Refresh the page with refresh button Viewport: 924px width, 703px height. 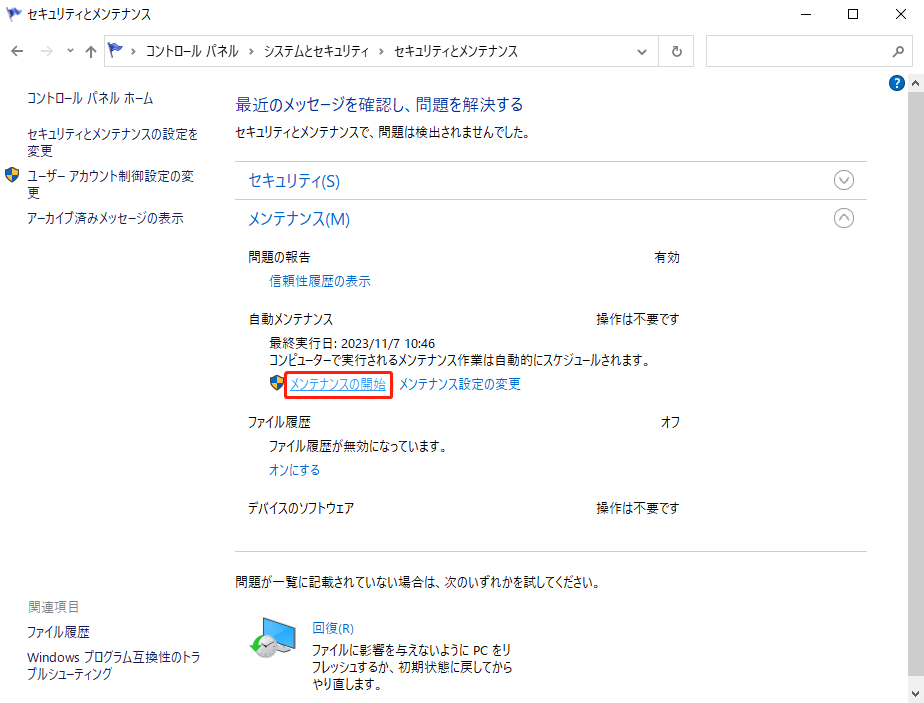pyautogui.click(x=676, y=52)
